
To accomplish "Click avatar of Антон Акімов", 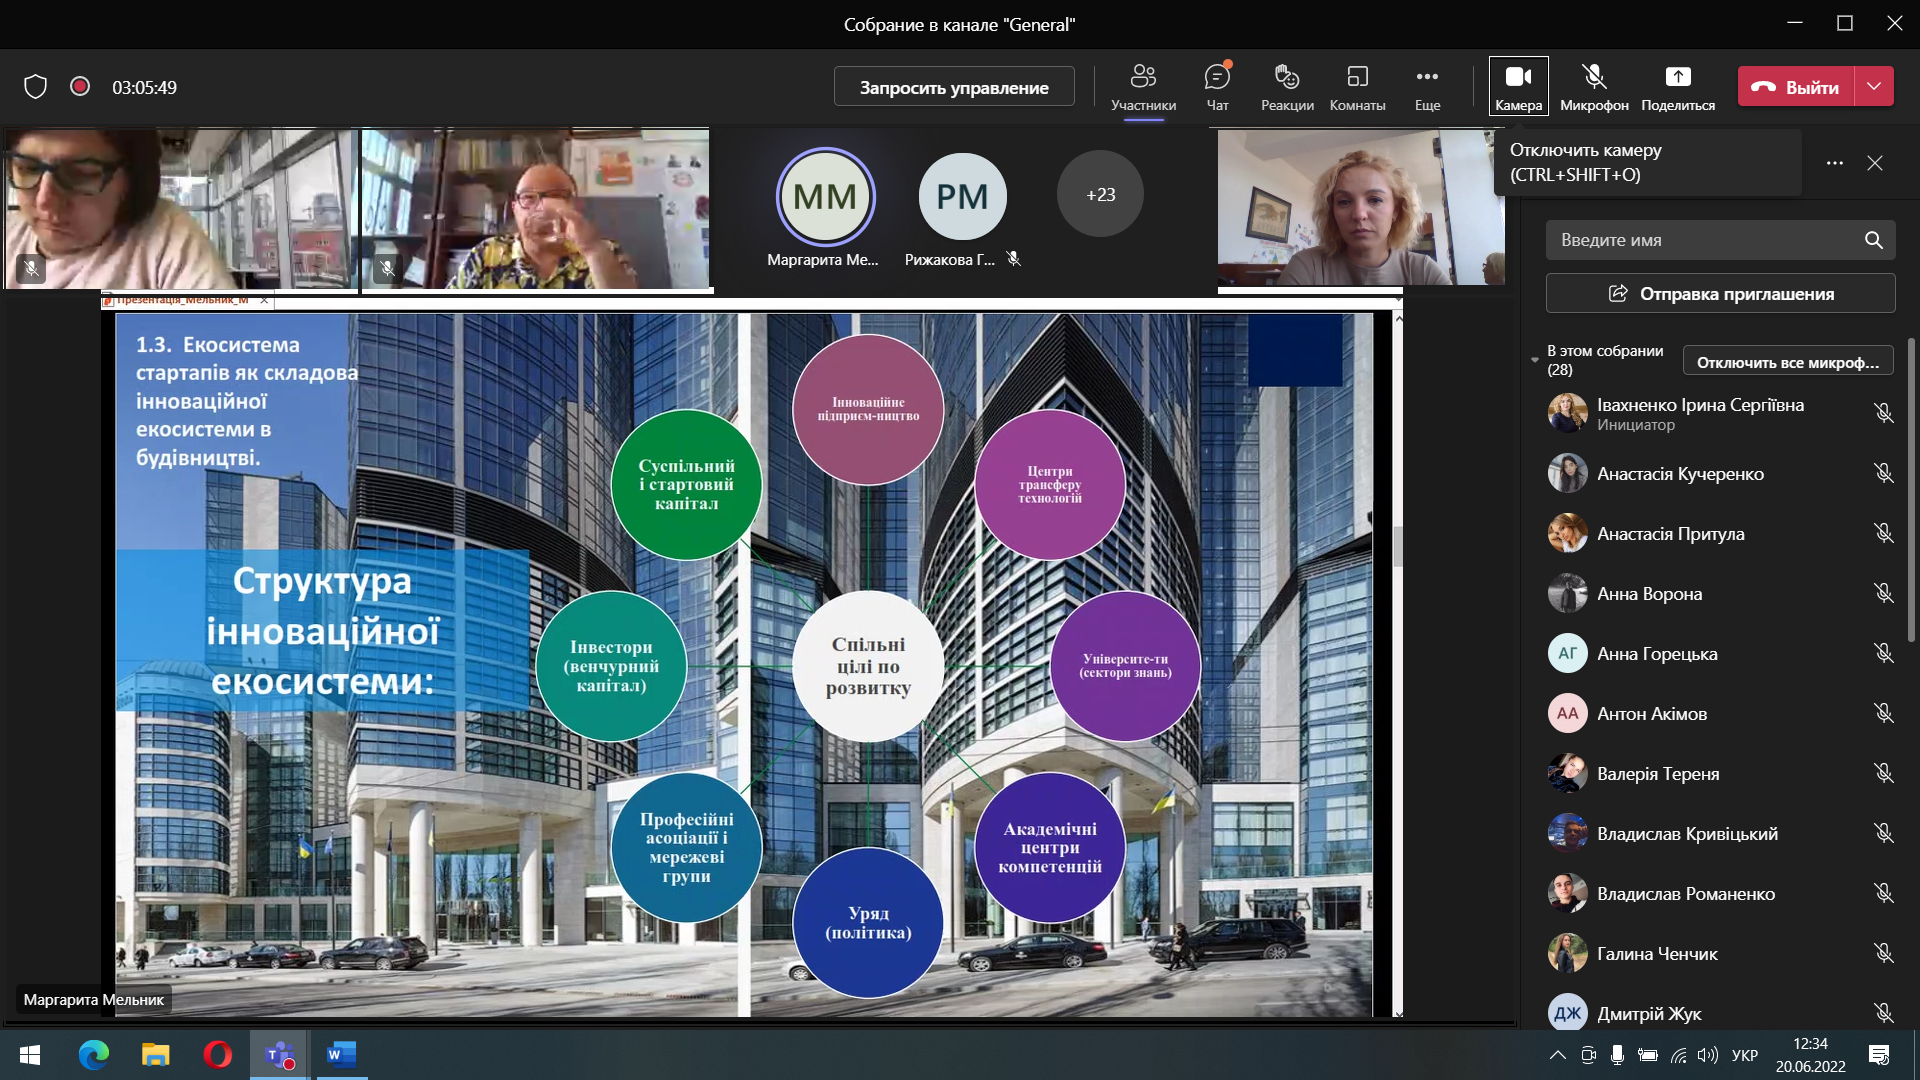I will coord(1567,714).
